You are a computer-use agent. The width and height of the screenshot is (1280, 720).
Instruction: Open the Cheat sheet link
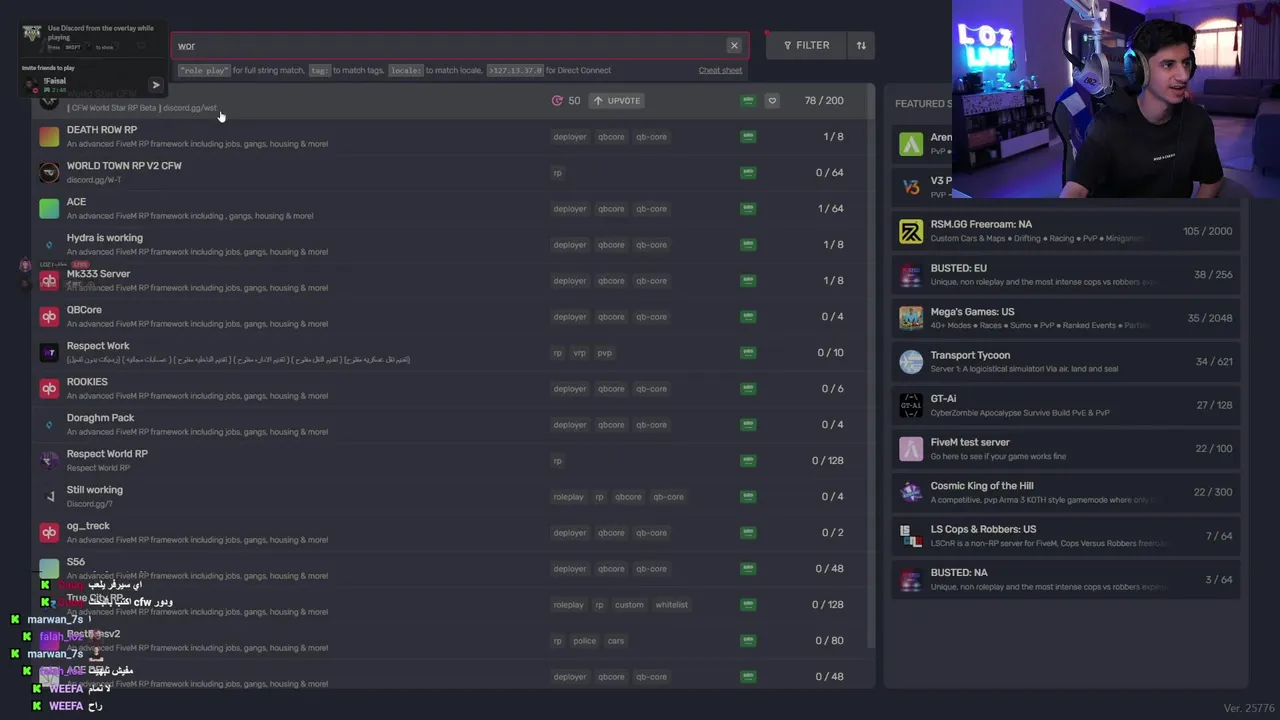point(720,70)
